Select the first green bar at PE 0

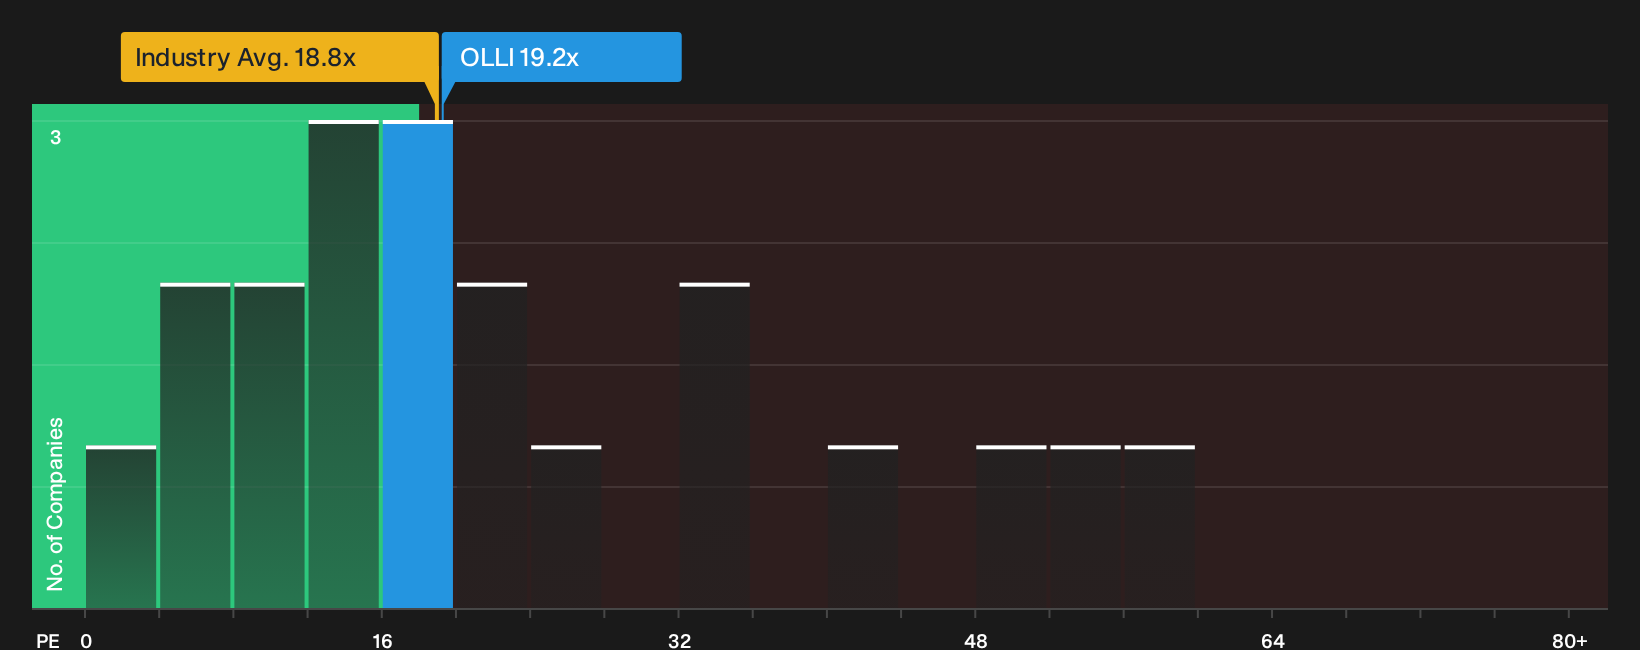(121, 527)
